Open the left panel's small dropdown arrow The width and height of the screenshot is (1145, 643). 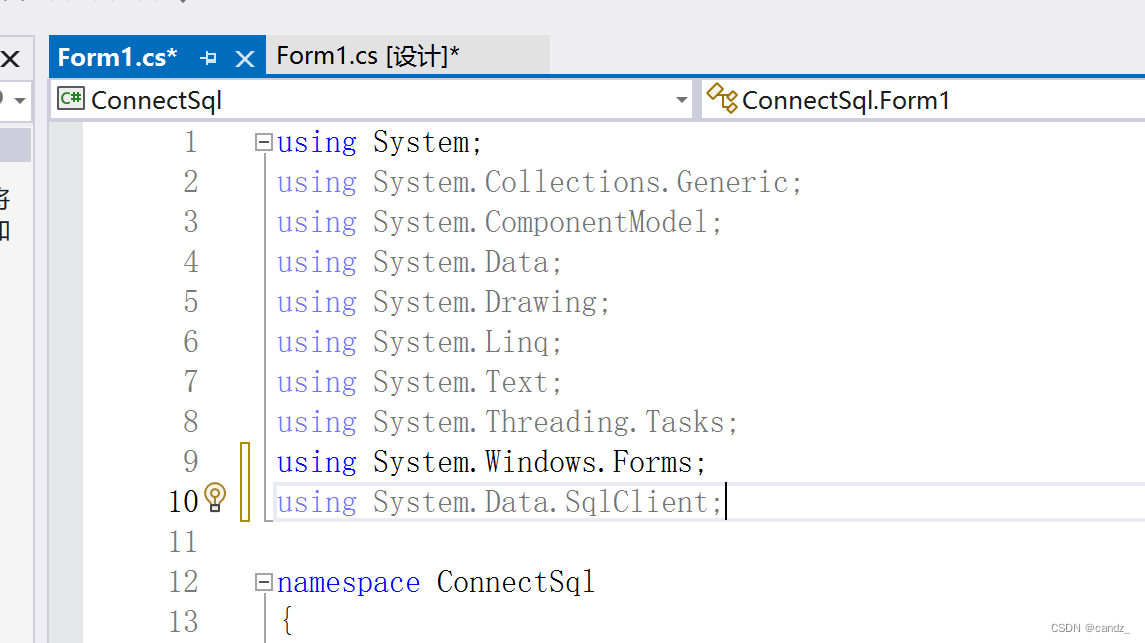coord(20,100)
